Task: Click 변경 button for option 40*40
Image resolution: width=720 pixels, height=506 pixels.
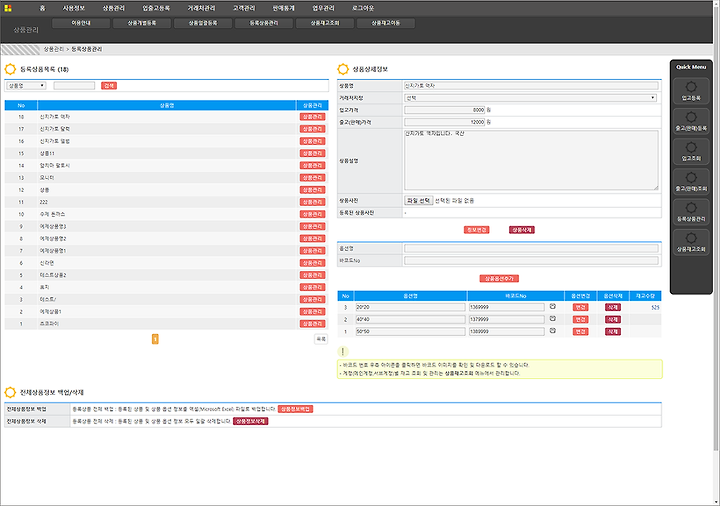Action: click(580, 319)
